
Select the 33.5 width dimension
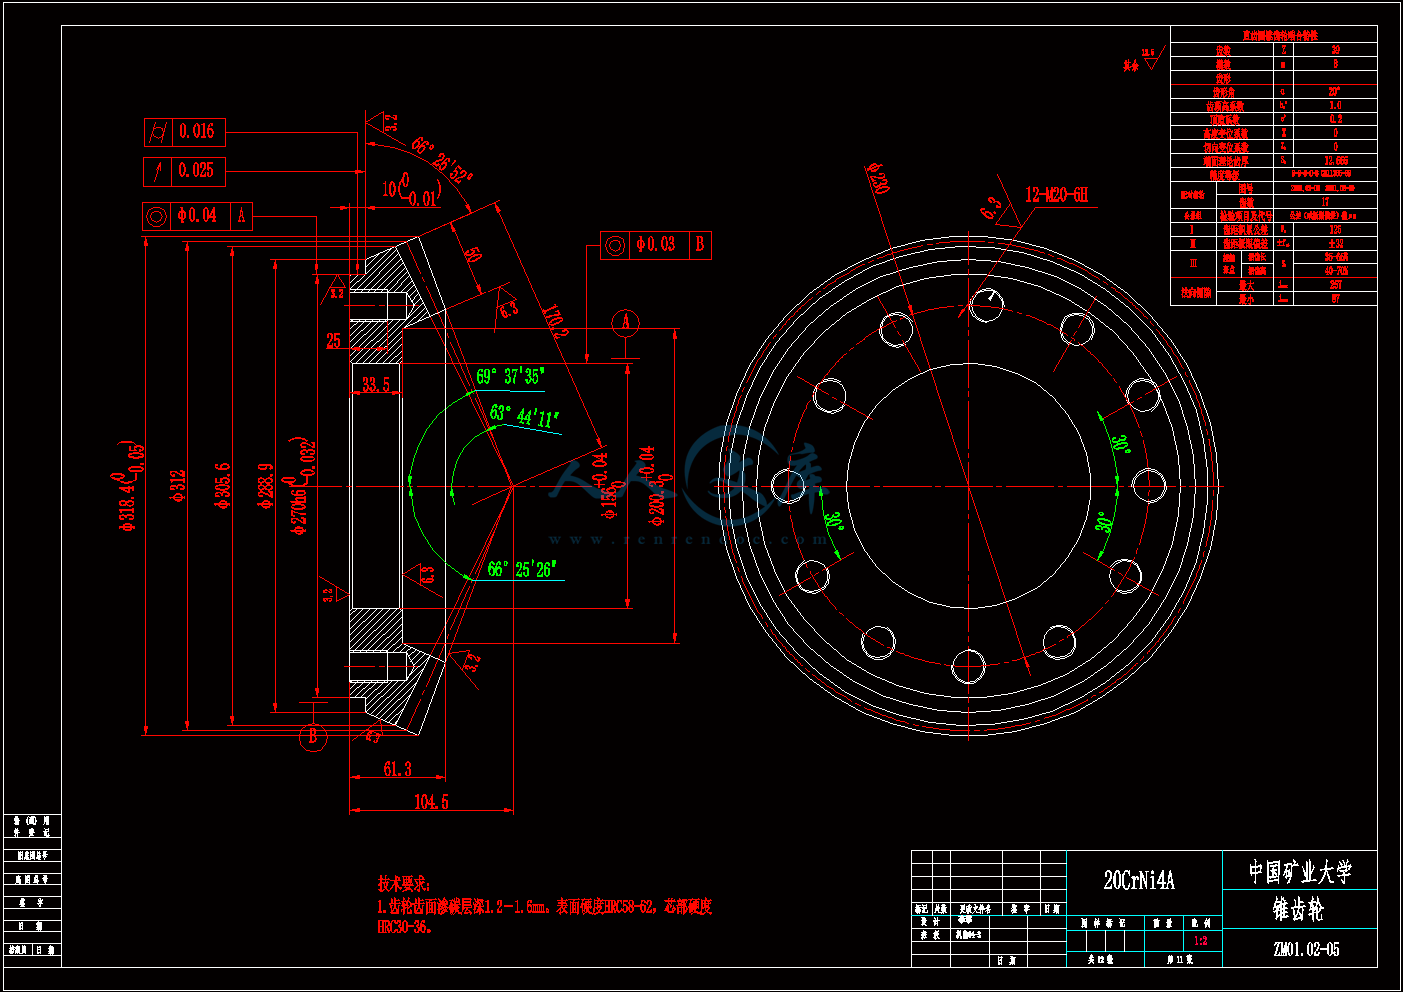point(376,385)
